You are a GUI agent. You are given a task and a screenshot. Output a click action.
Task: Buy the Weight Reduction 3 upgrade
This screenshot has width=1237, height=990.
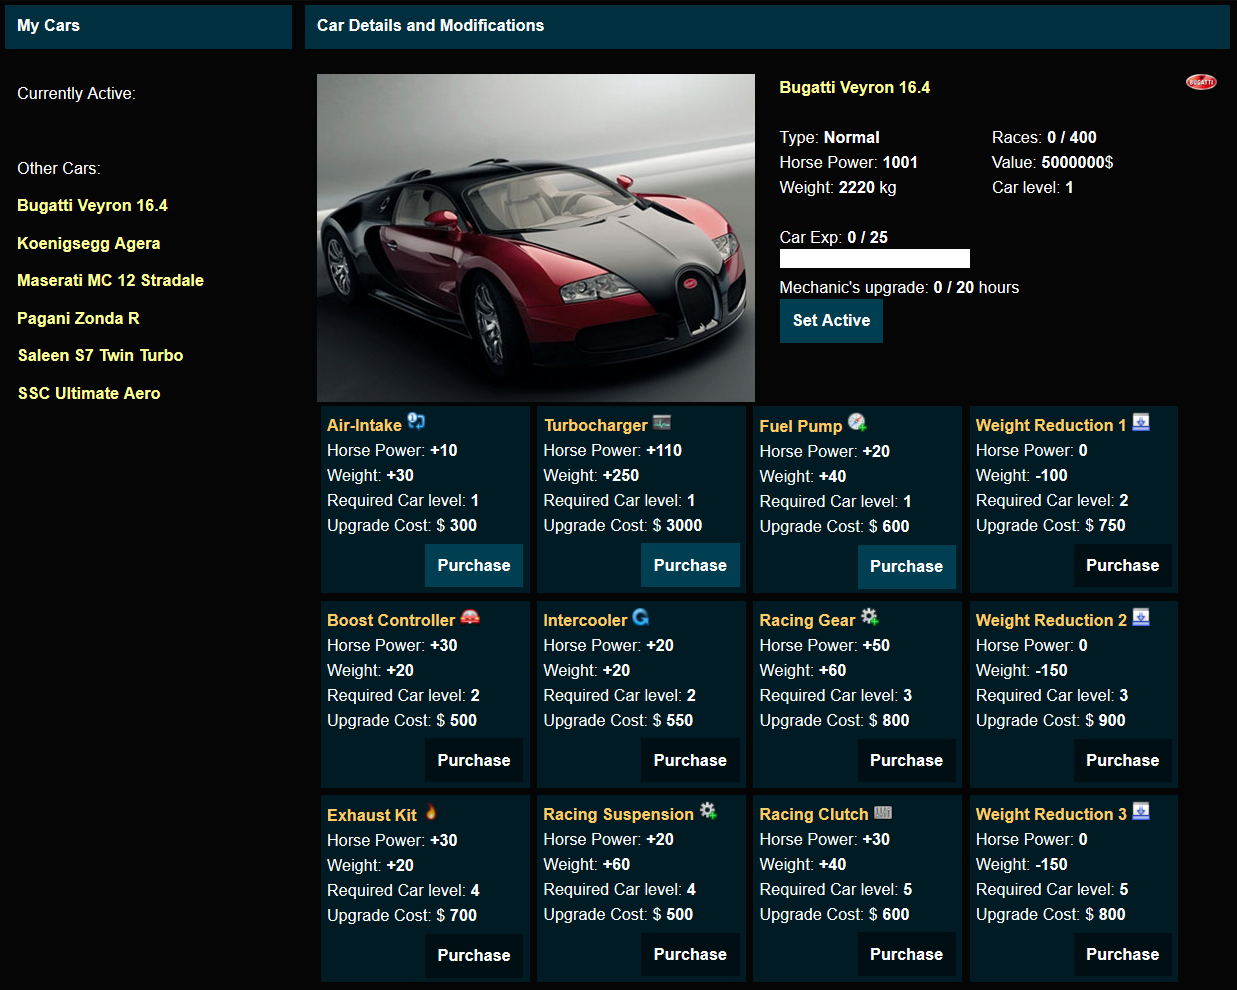(1122, 955)
